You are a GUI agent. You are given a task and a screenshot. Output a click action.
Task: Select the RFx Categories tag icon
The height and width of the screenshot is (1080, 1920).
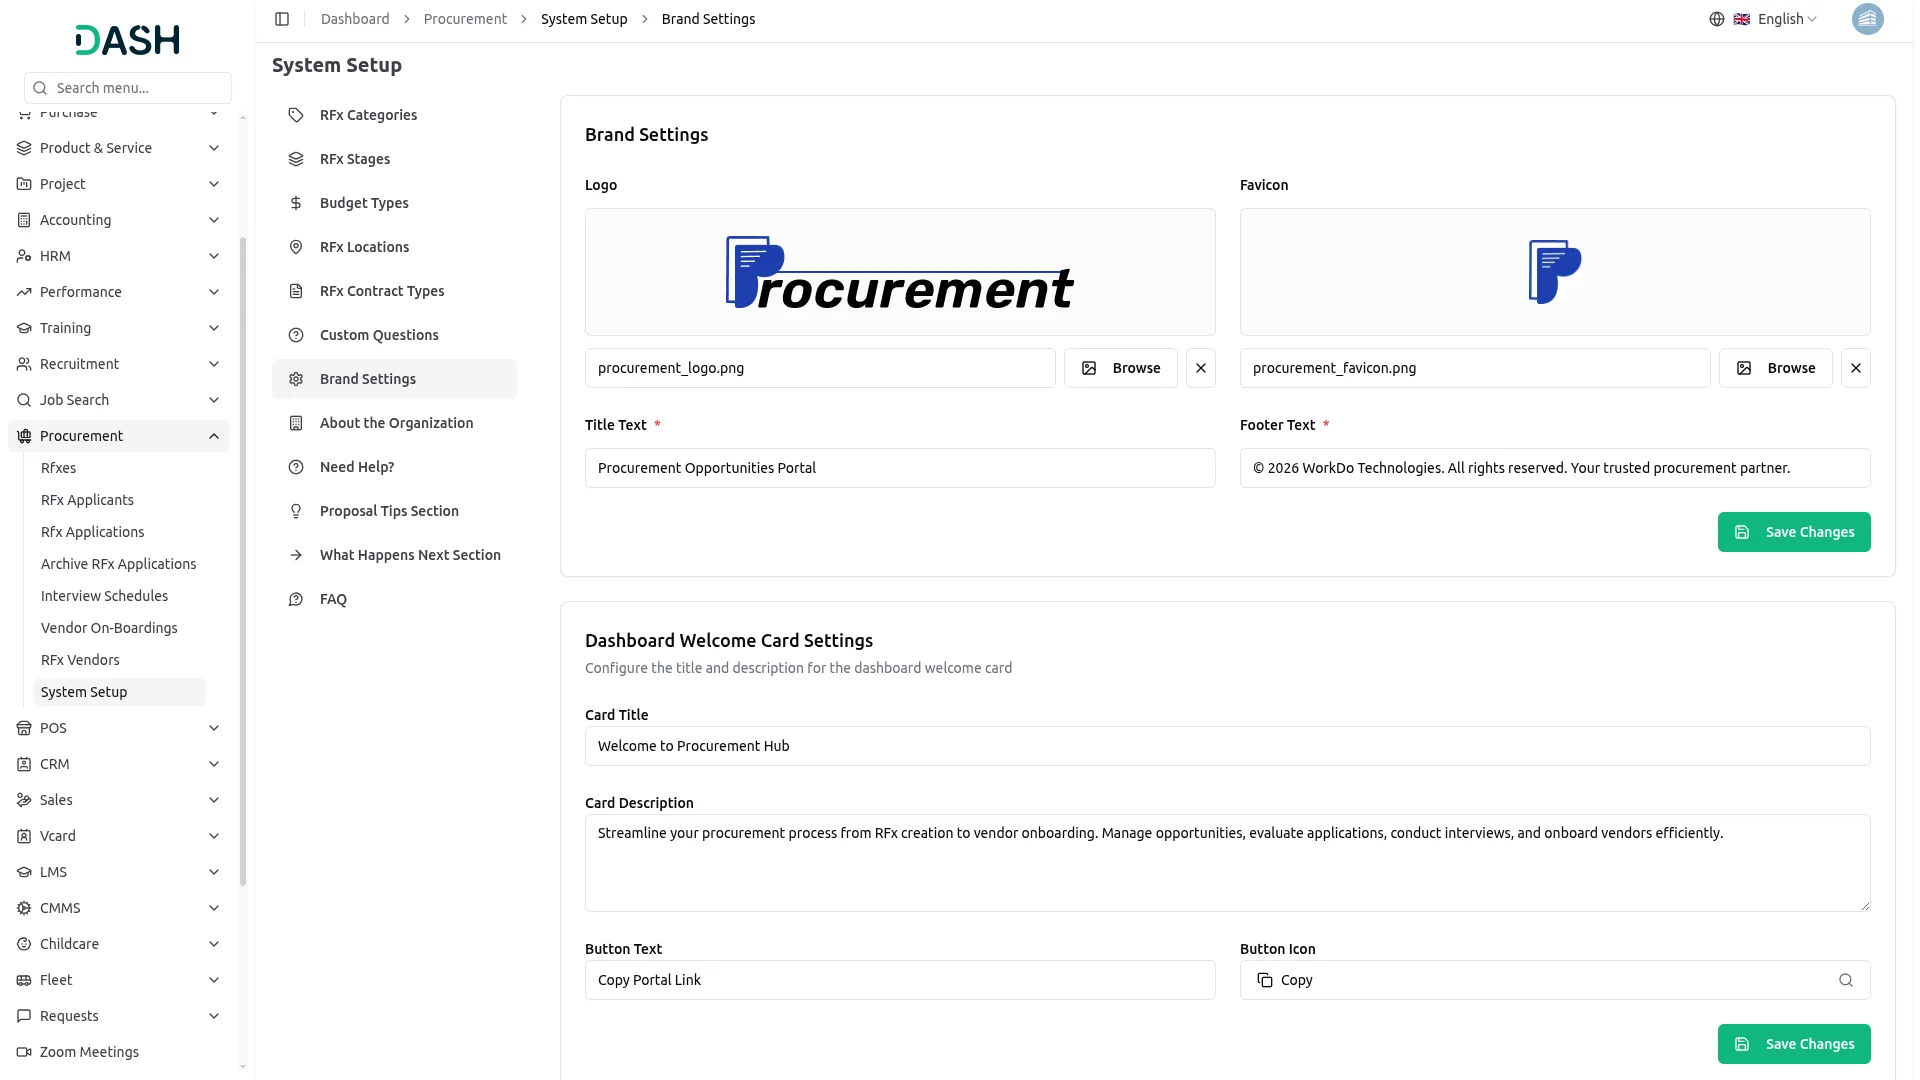(295, 114)
